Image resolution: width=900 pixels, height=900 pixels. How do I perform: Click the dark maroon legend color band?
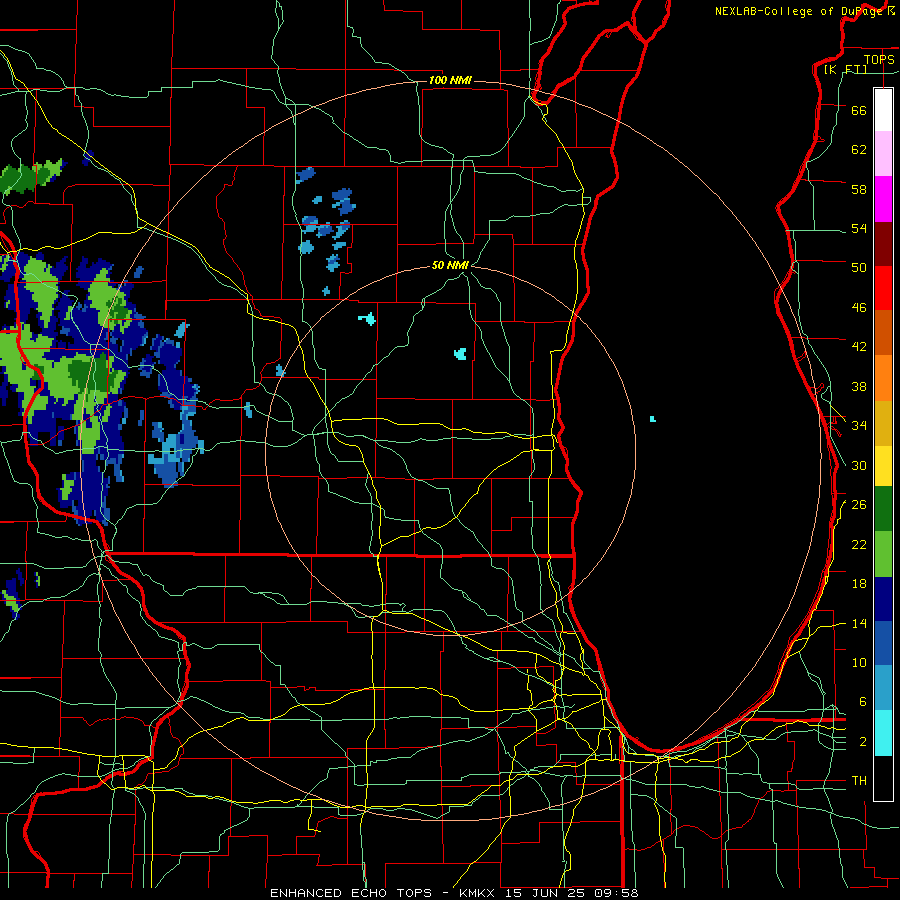click(883, 244)
